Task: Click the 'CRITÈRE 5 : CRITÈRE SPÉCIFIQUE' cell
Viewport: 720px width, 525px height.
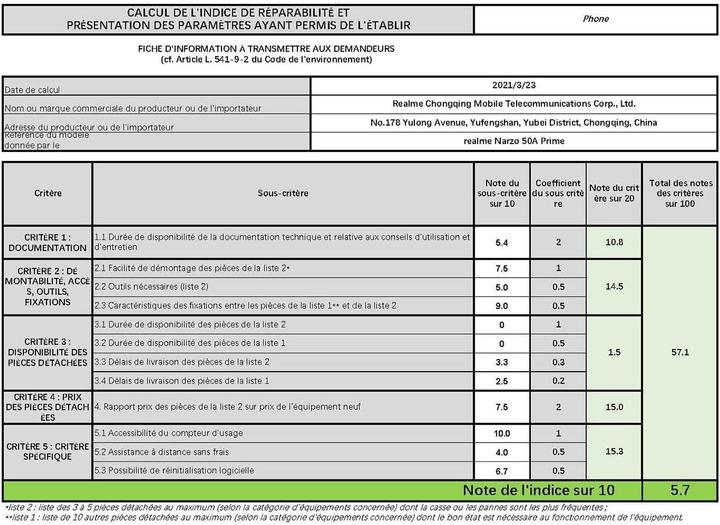Action: (48, 452)
